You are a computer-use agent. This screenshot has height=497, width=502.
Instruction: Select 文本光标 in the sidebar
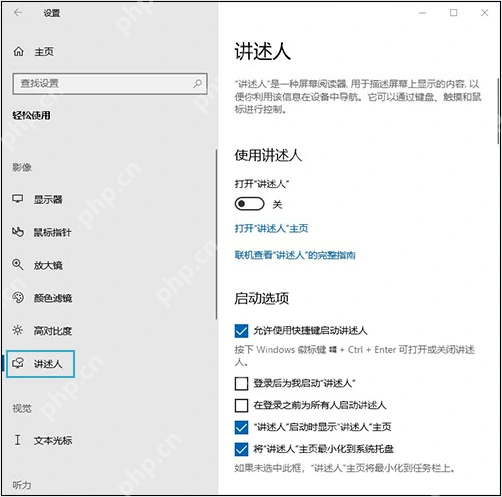(x=53, y=440)
